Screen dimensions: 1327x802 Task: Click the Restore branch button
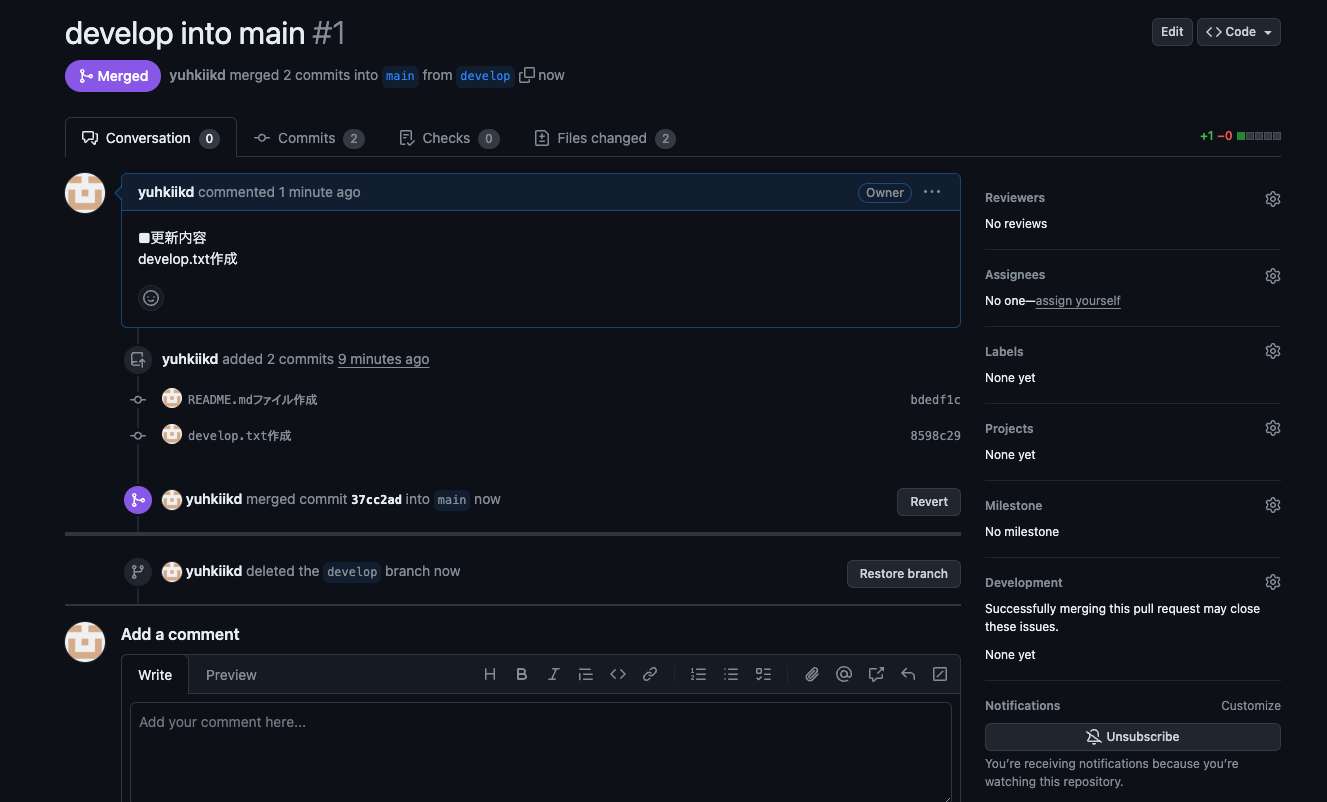pyautogui.click(x=904, y=574)
